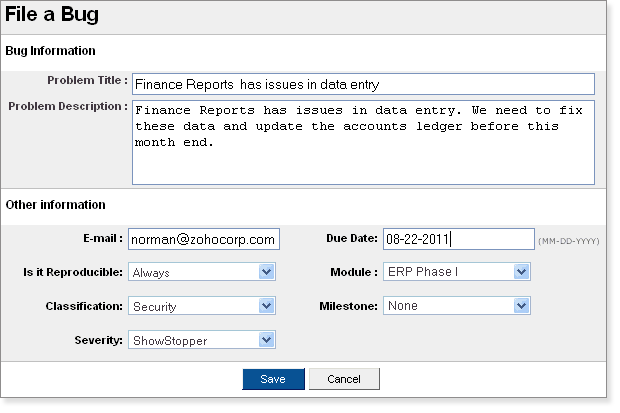Click the Milestone label
This screenshot has width=620, height=413.
pos(348,307)
